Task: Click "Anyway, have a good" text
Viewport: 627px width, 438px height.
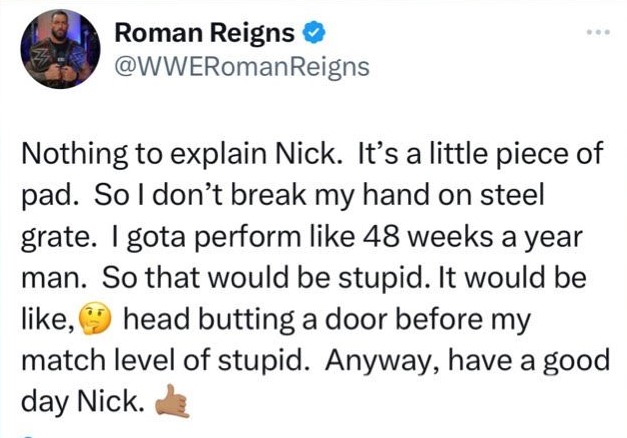Action: (x=467, y=361)
